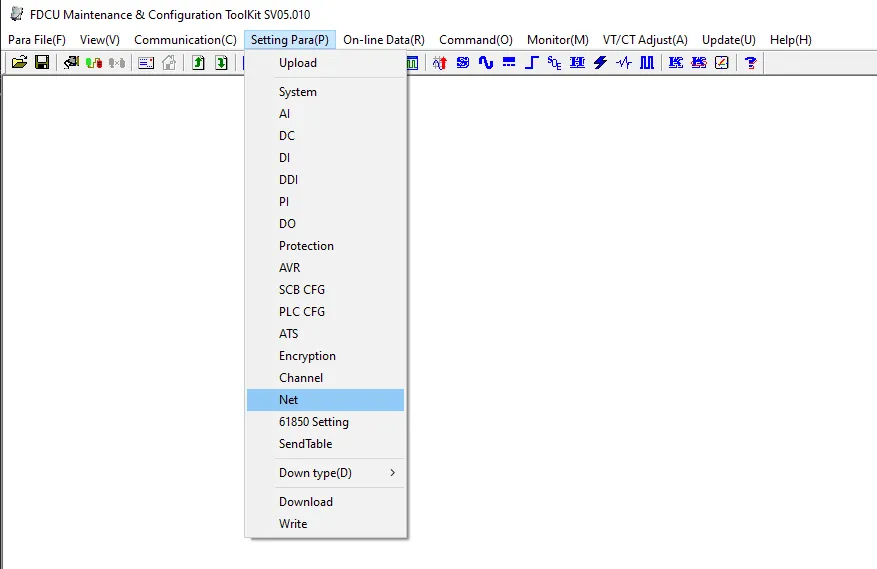This screenshot has height=569, width=877.
Task: Open the Help(H) menu
Action: pos(790,40)
